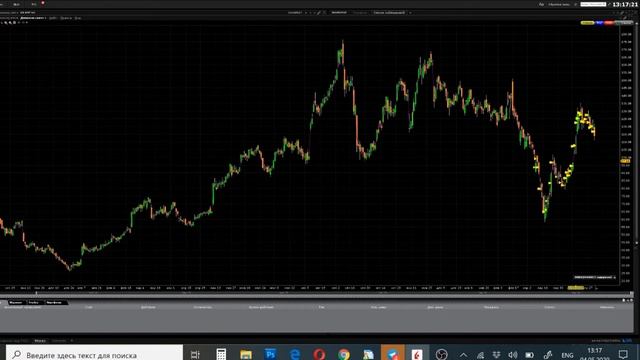640x360 pixels.
Task: Click the gray button above price axis
Action: pyautogui.click(x=624, y=23)
